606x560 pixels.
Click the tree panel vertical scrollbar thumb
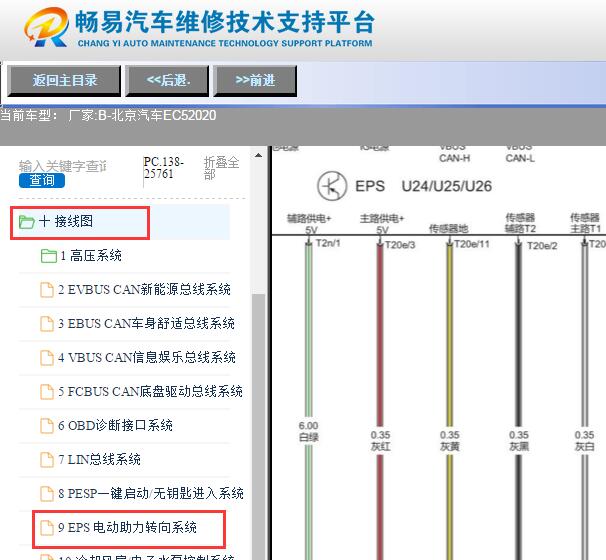[x=258, y=427]
